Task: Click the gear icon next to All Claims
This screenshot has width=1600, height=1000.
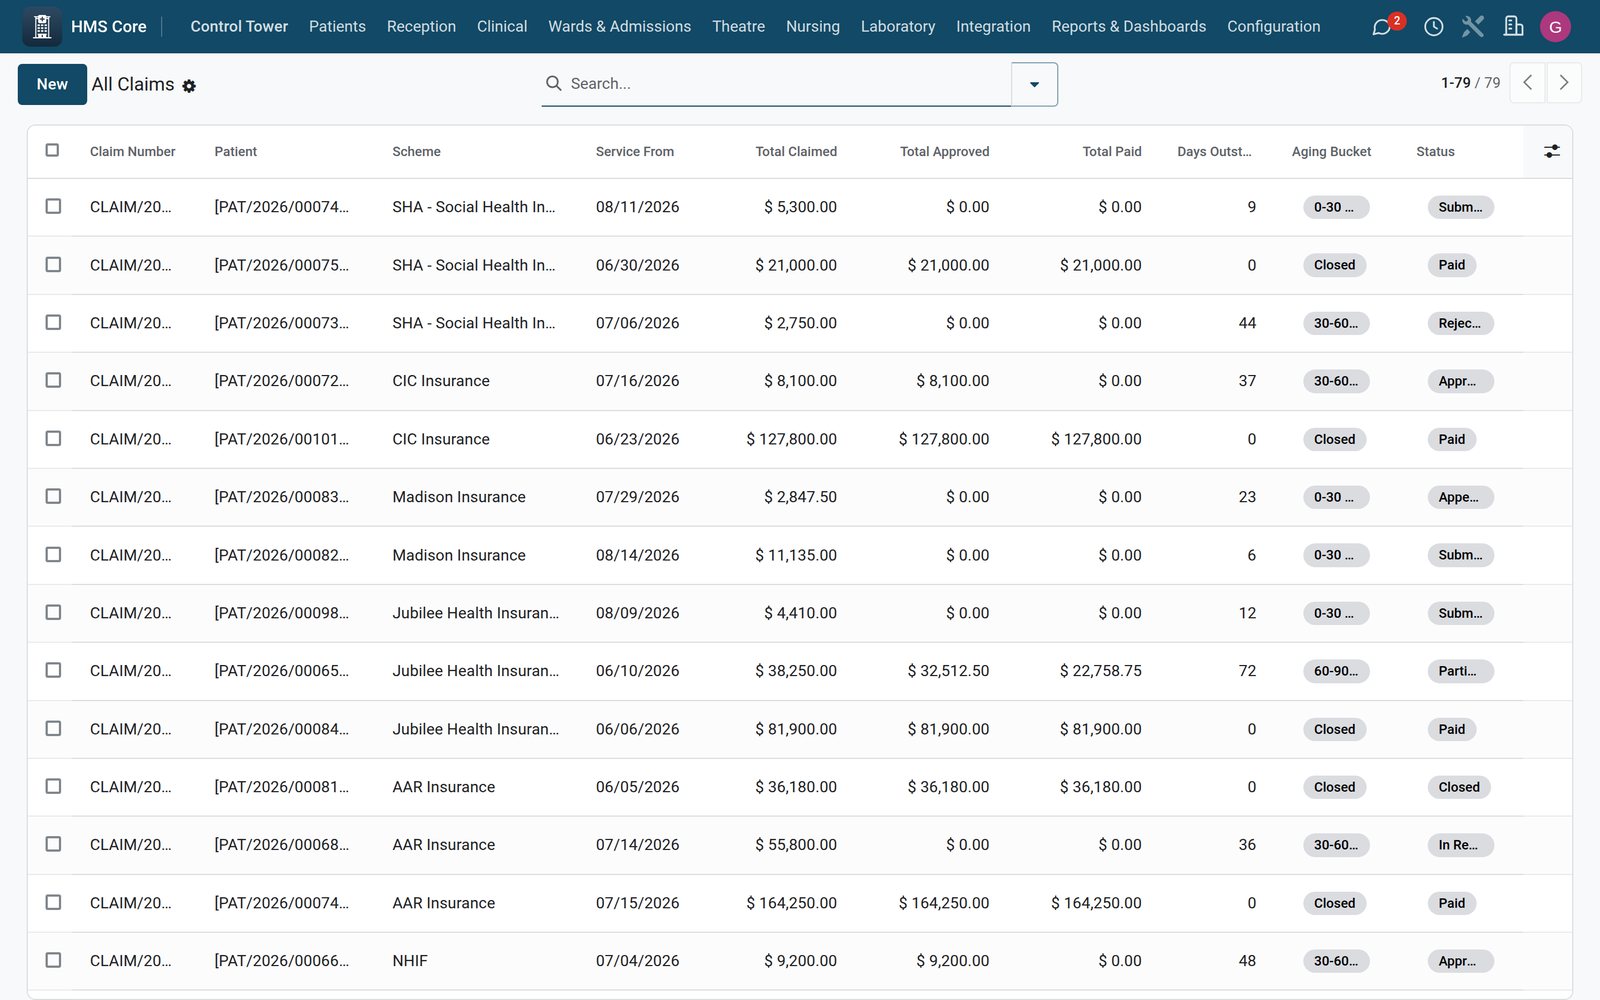Action: (x=189, y=86)
